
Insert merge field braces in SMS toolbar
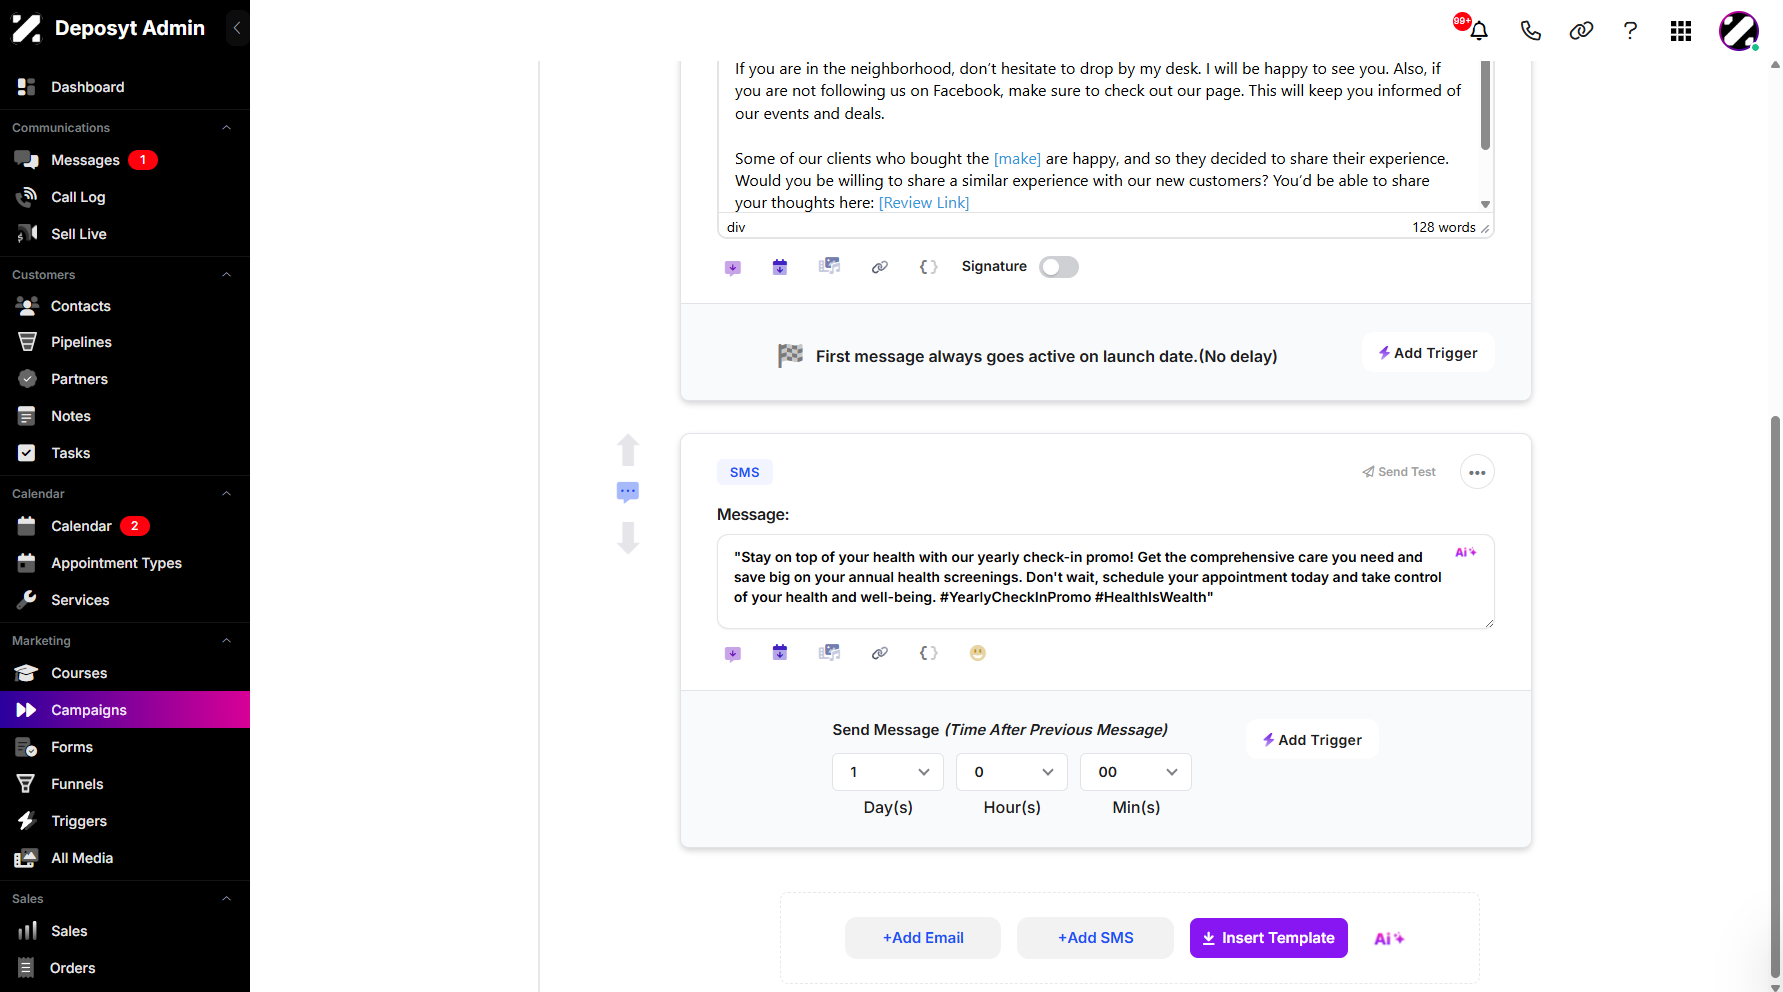(928, 653)
